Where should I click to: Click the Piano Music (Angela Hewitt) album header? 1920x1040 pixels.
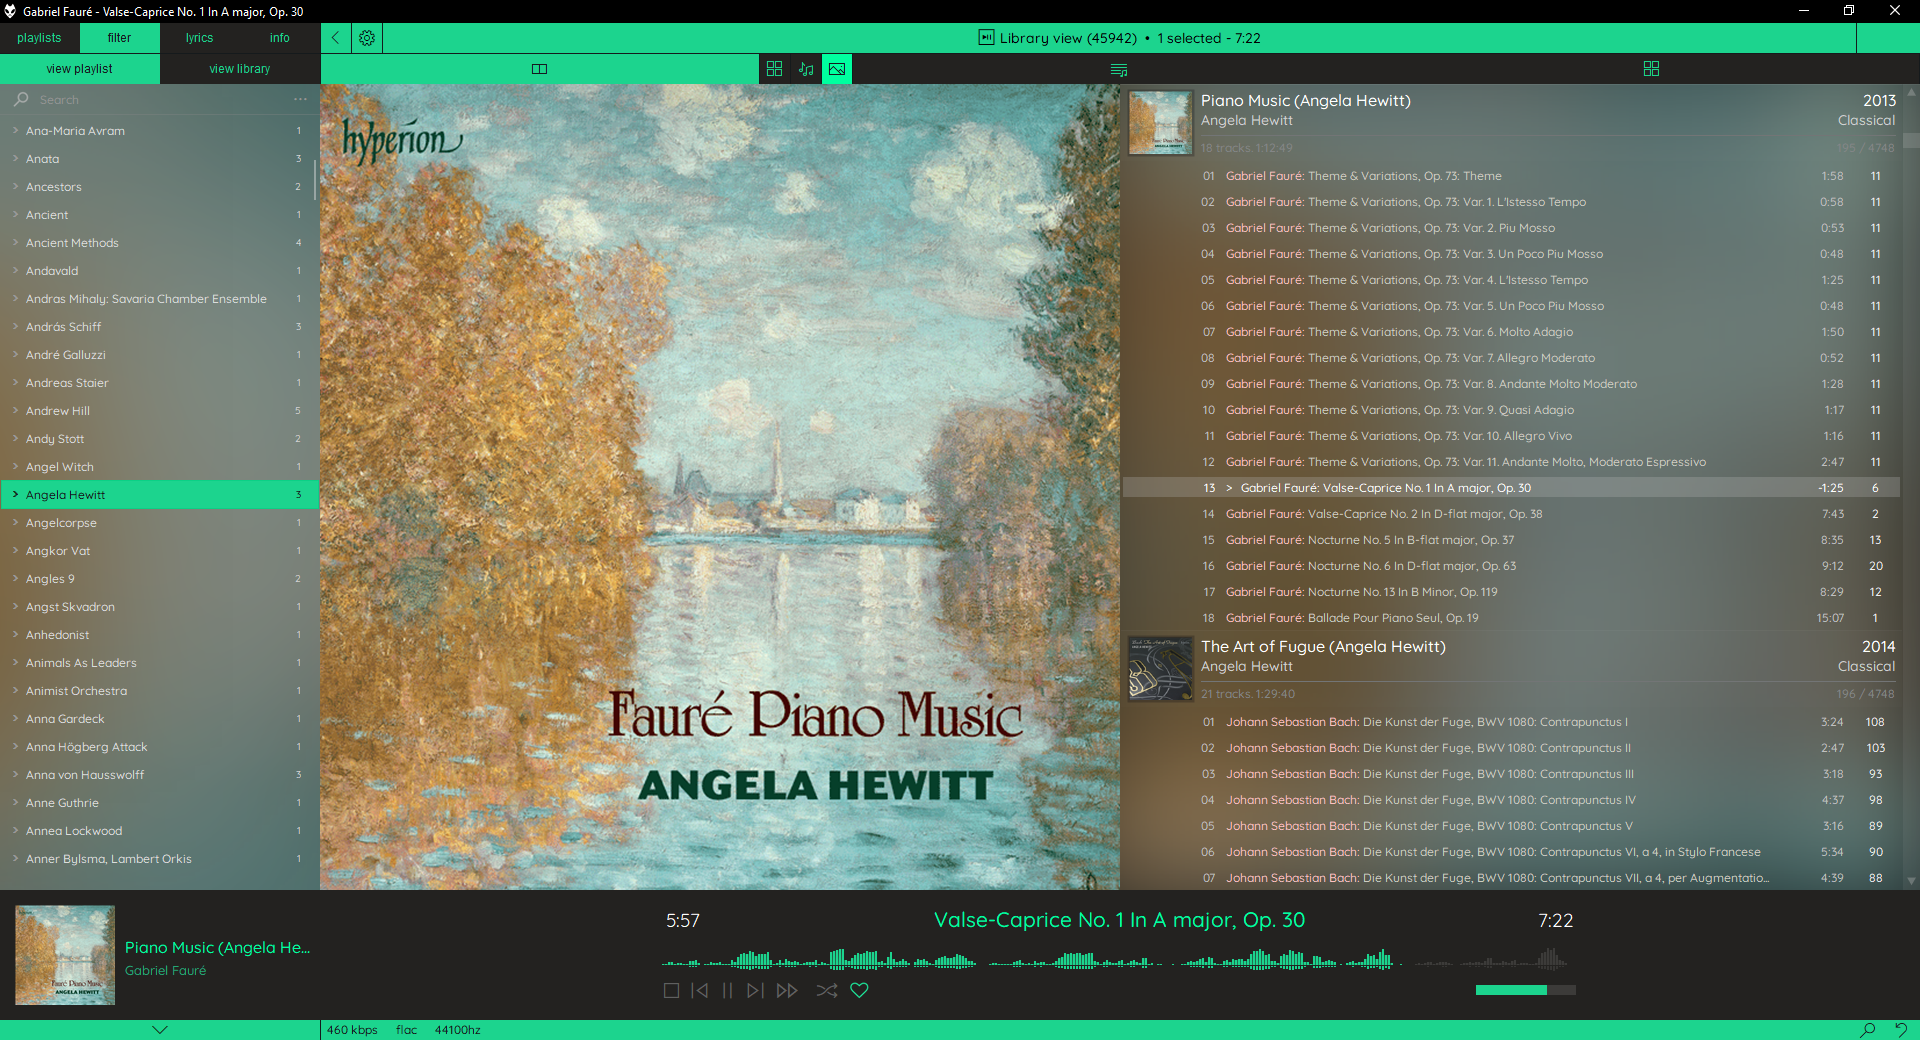click(x=1305, y=101)
